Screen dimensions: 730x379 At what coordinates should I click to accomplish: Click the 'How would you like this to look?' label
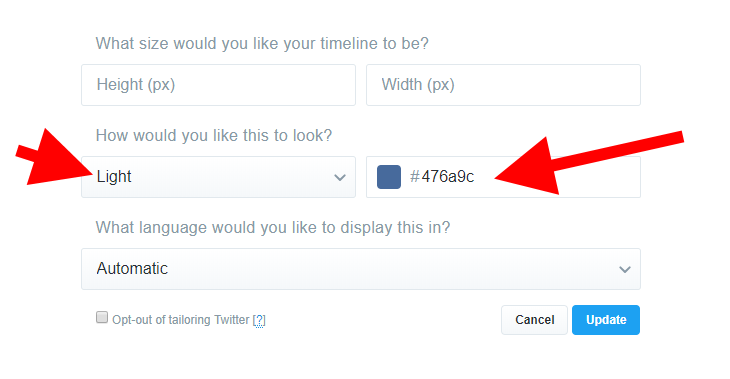point(214,135)
